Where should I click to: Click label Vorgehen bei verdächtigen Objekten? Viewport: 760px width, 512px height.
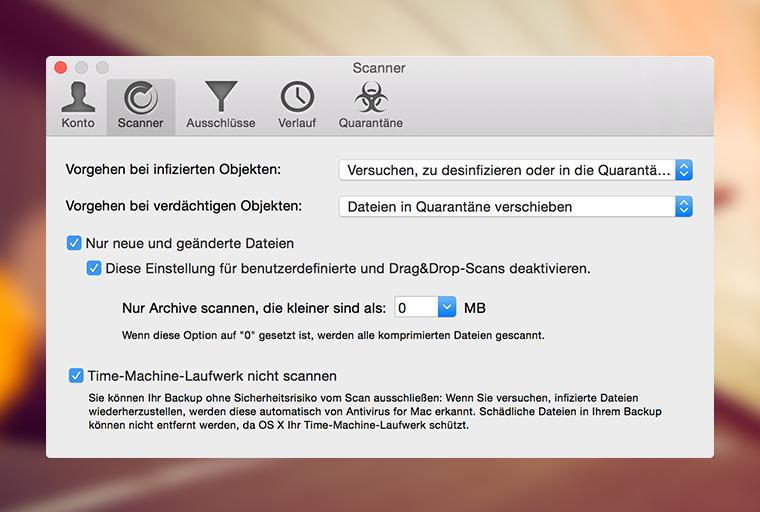click(x=184, y=206)
